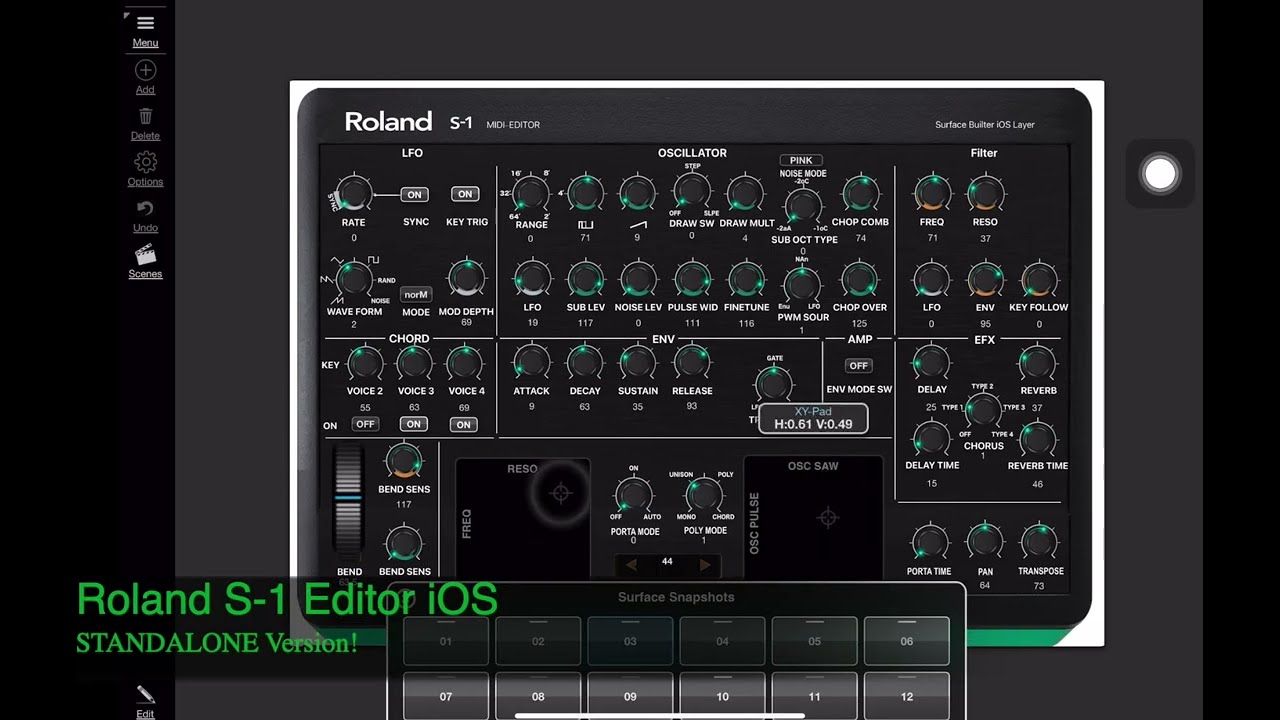Image resolution: width=1280 pixels, height=720 pixels.
Task: Click the LFO RATE knob
Action: click(x=353, y=193)
